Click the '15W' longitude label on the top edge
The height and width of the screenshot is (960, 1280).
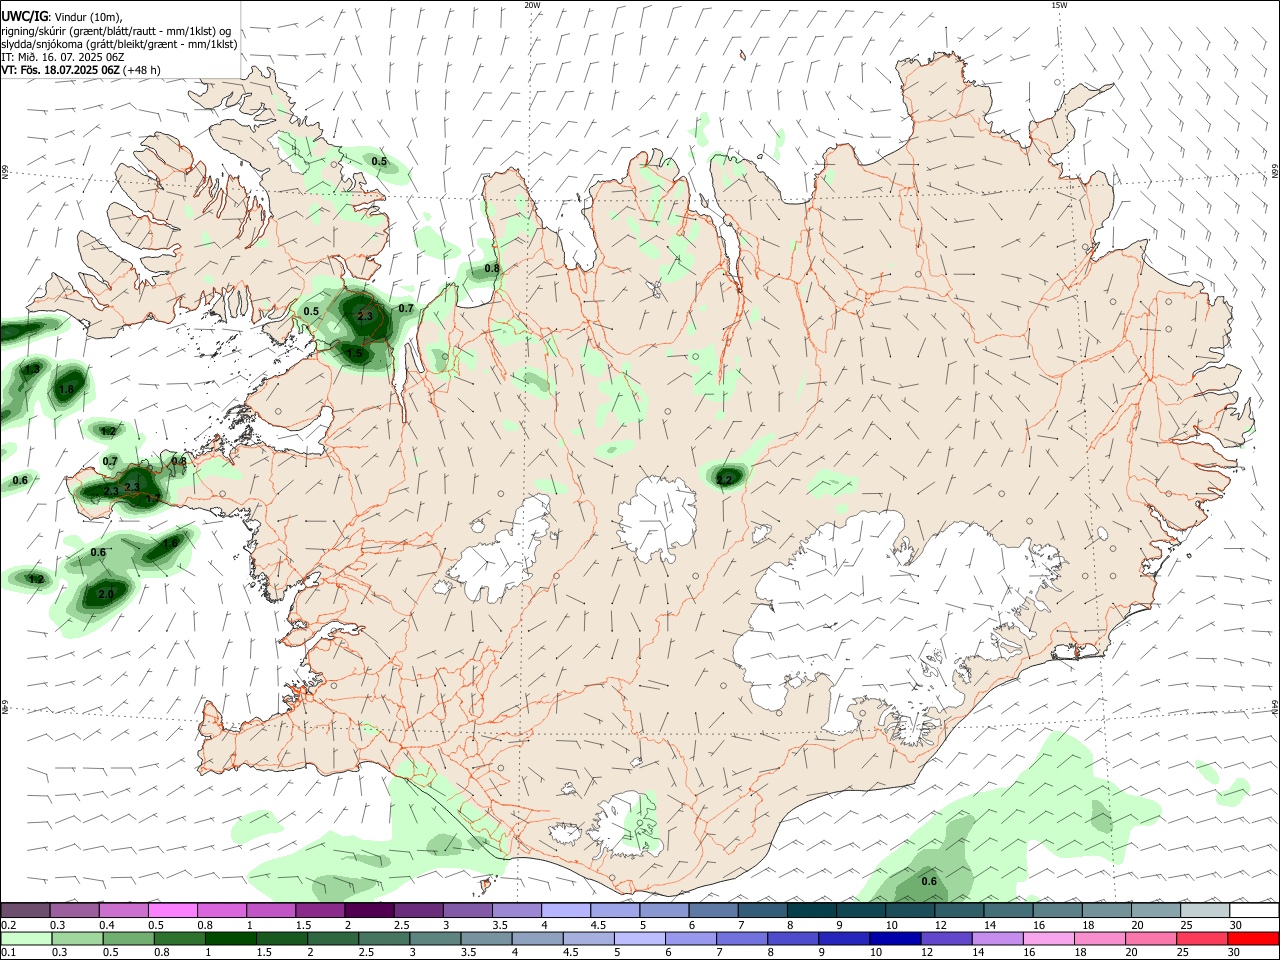1058,5
